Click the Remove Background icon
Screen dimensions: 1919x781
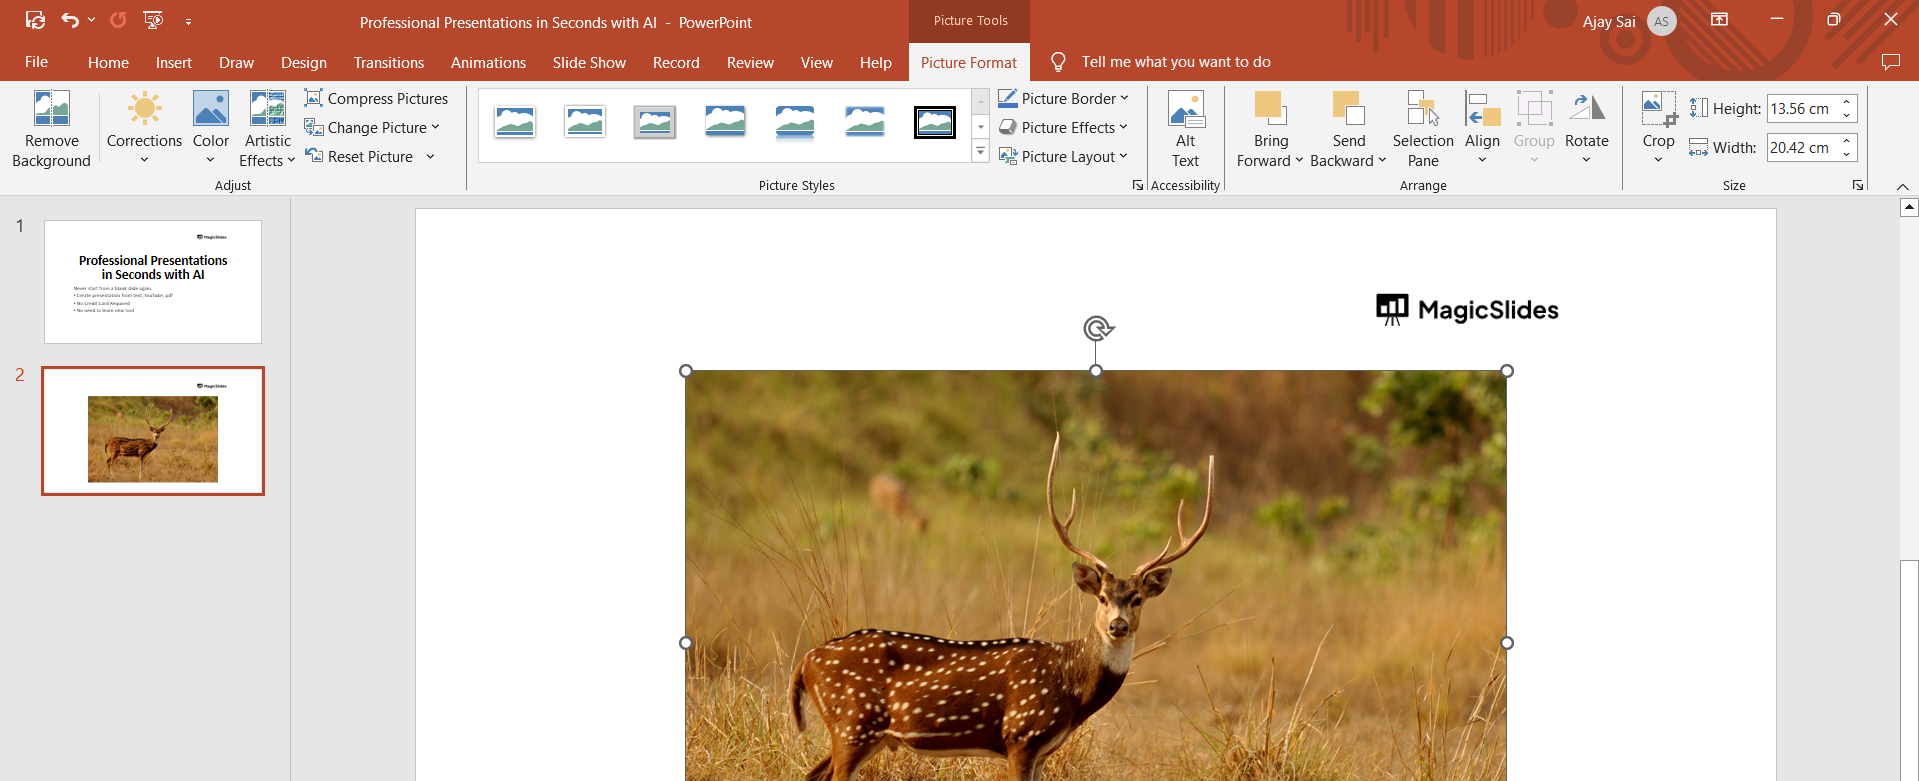coord(51,109)
